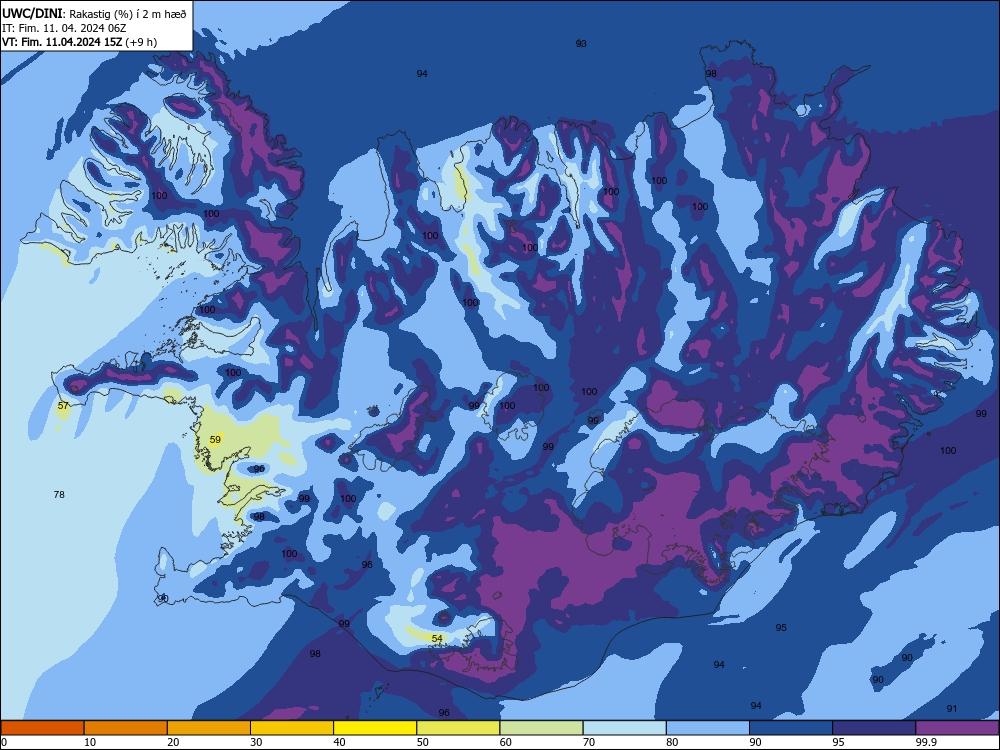The width and height of the screenshot is (1000, 750).
Task: Click the dark blue 90–95 legend swatch
Action: coord(791,728)
